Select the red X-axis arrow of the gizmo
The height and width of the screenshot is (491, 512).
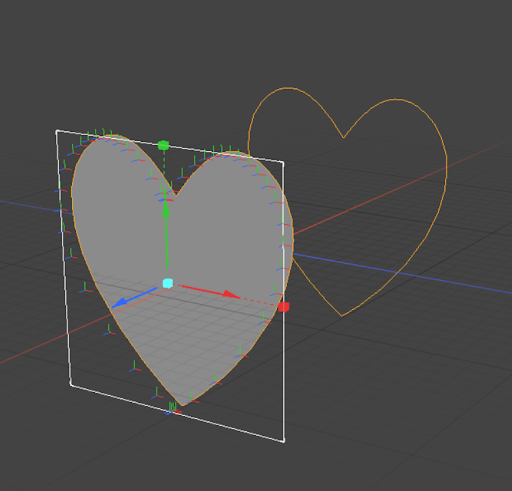tap(210, 291)
